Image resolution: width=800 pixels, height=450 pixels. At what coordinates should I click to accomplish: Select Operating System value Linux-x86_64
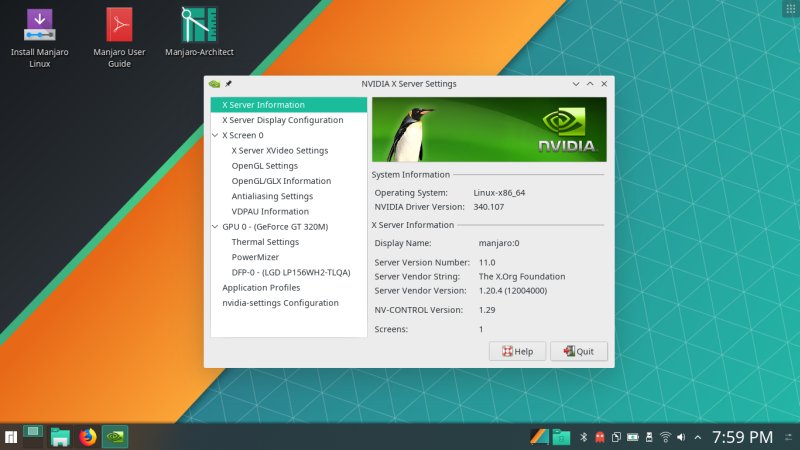(499, 193)
